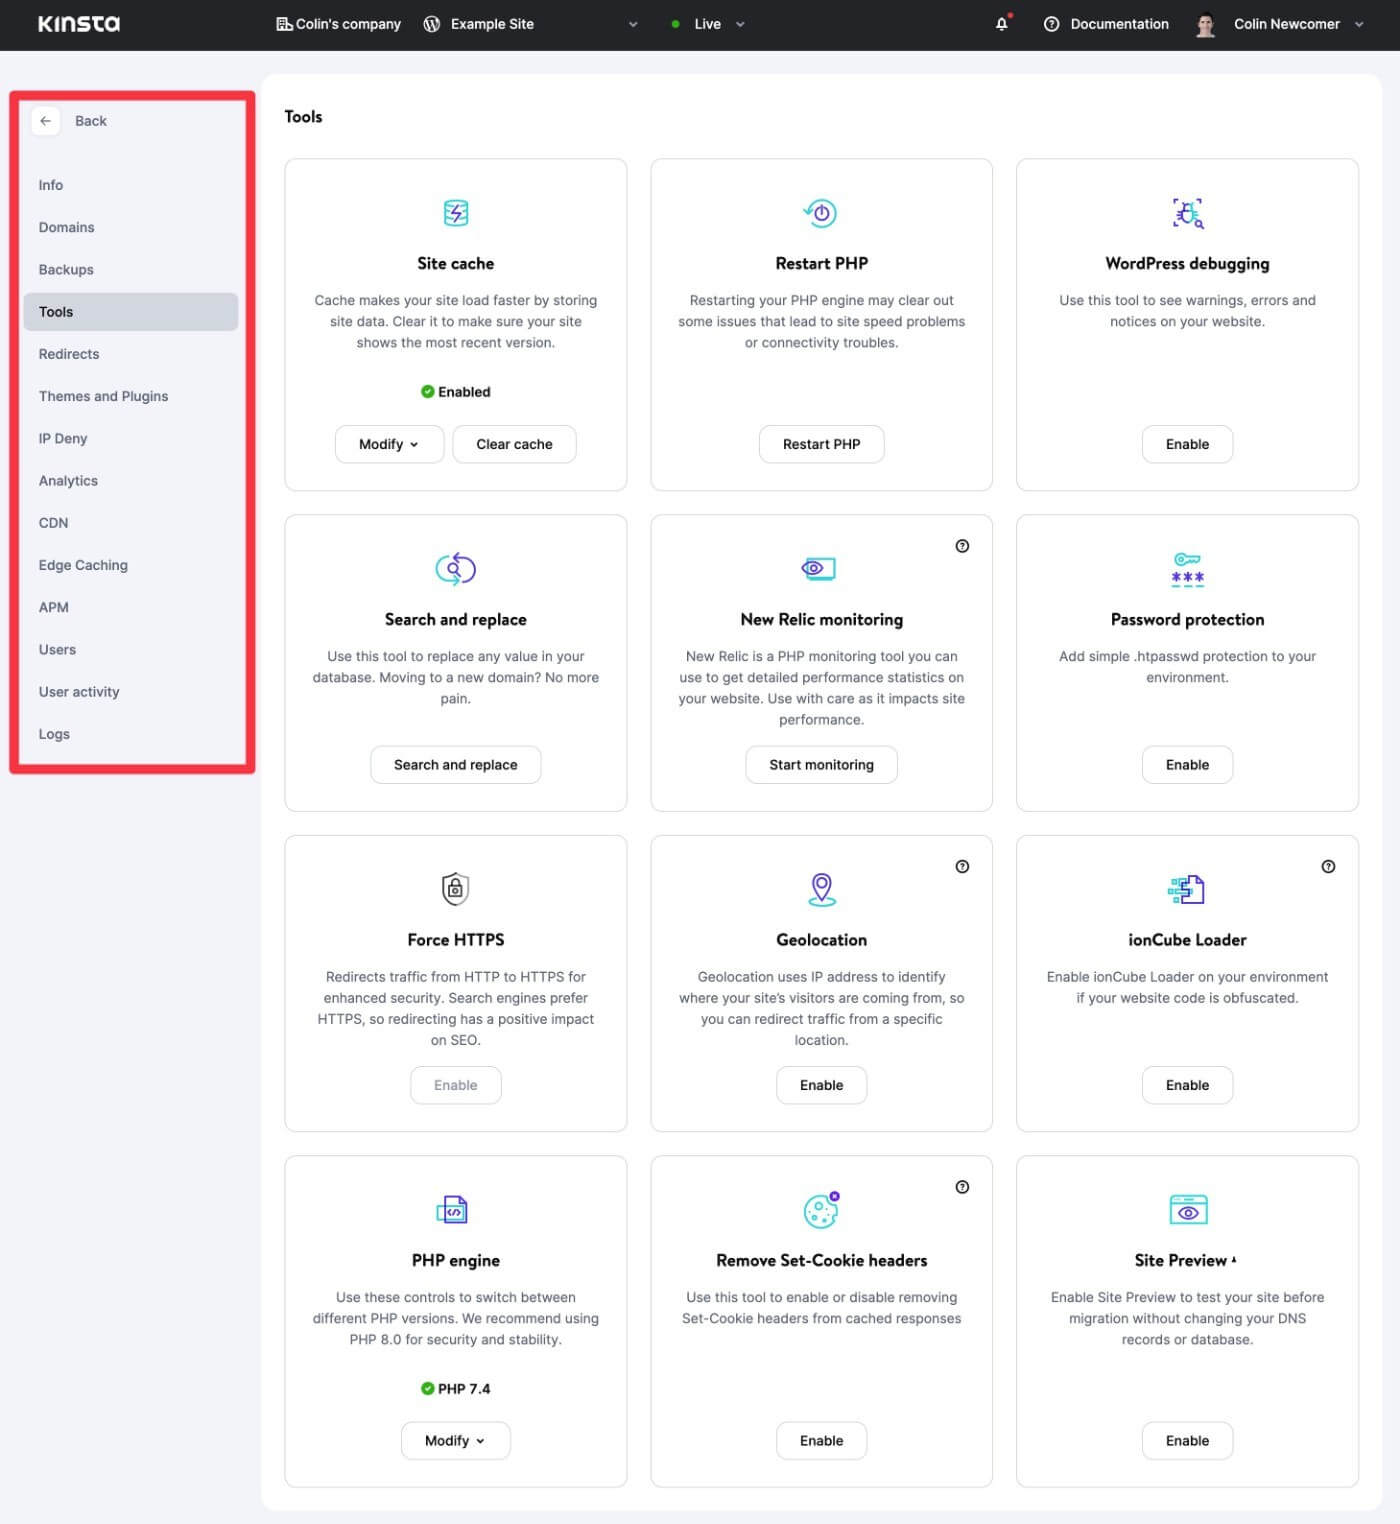1400x1524 pixels.
Task: Click the Search and replace button
Action: coord(456,765)
